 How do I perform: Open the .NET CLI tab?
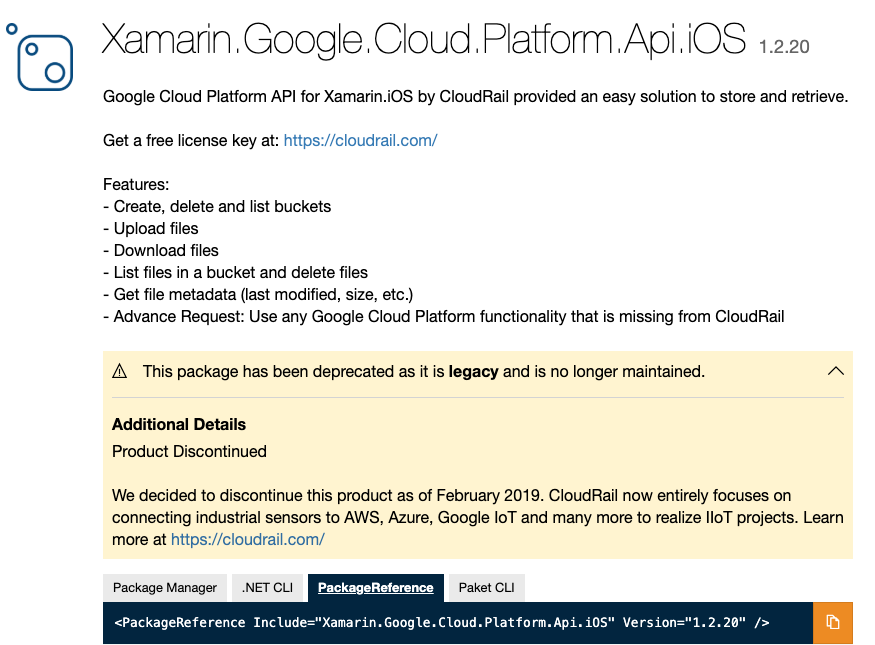coord(267,588)
